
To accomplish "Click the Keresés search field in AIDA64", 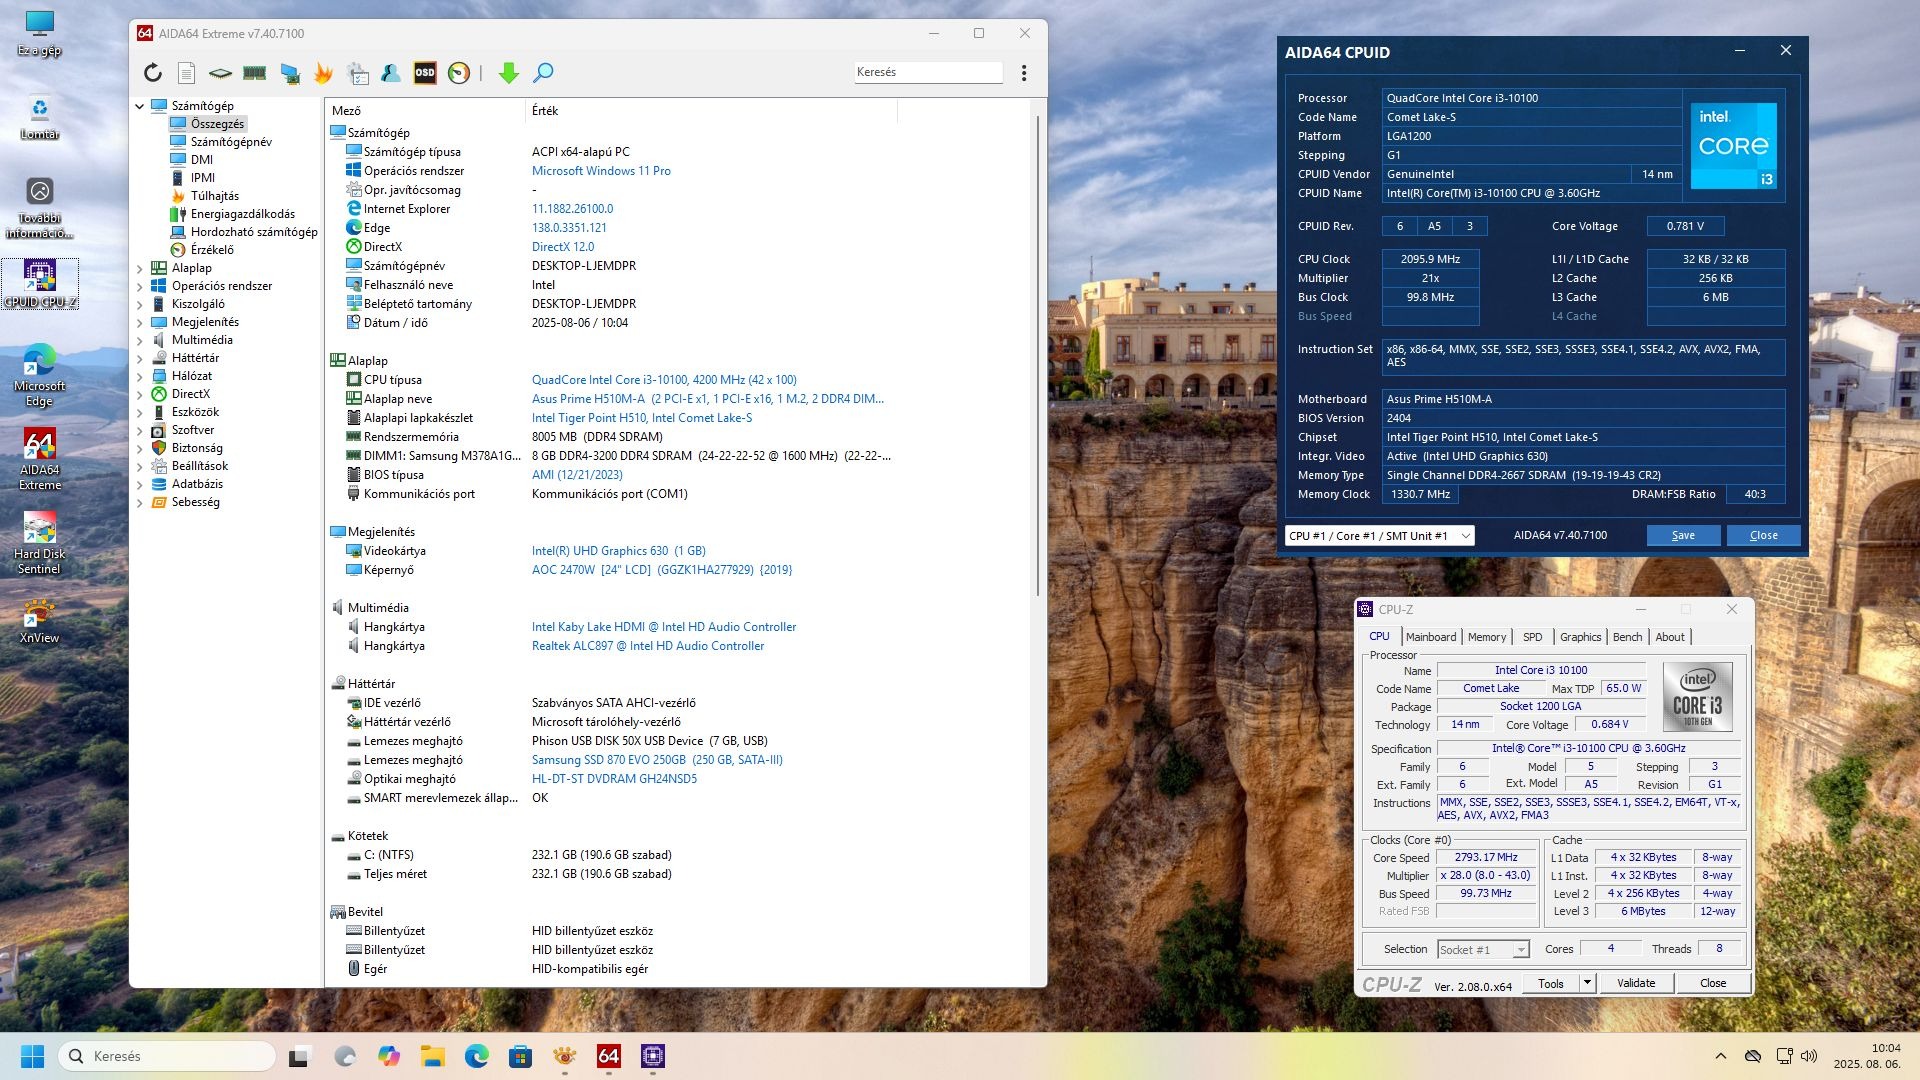I will click(927, 72).
